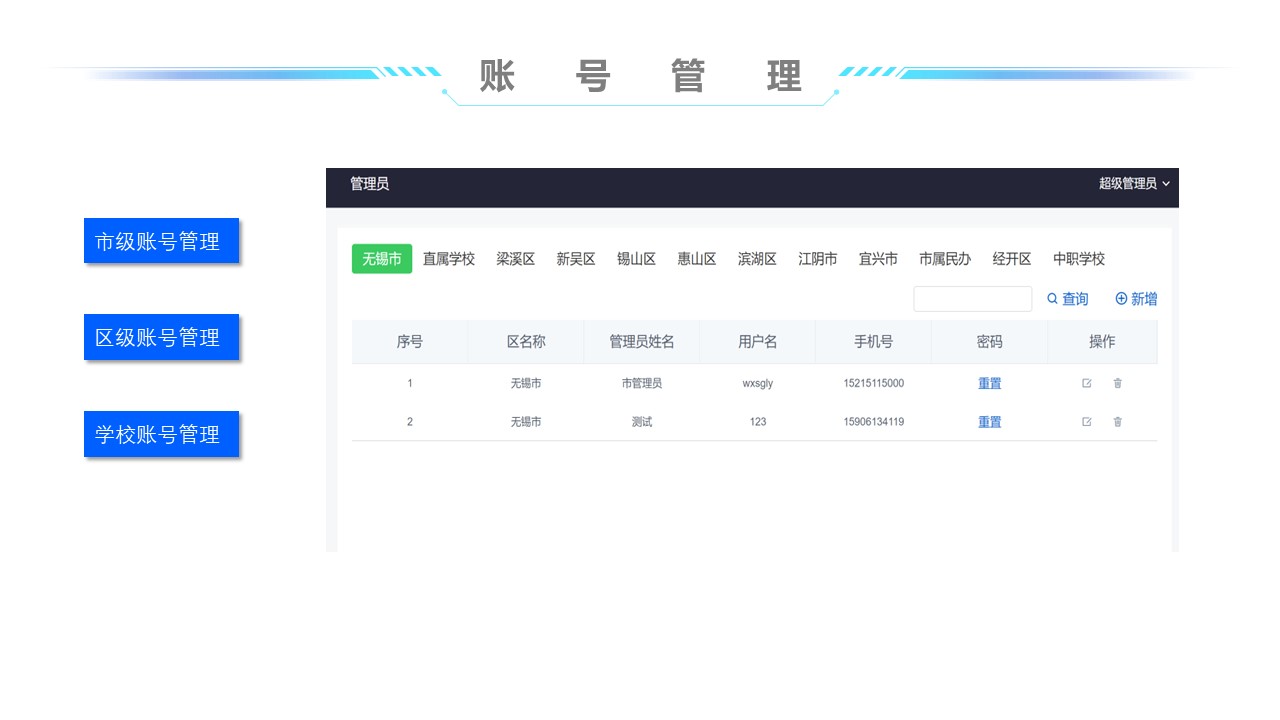Viewport: 1280px width, 720px height.
Task: Select the 江阴市 tab
Action: click(818, 259)
